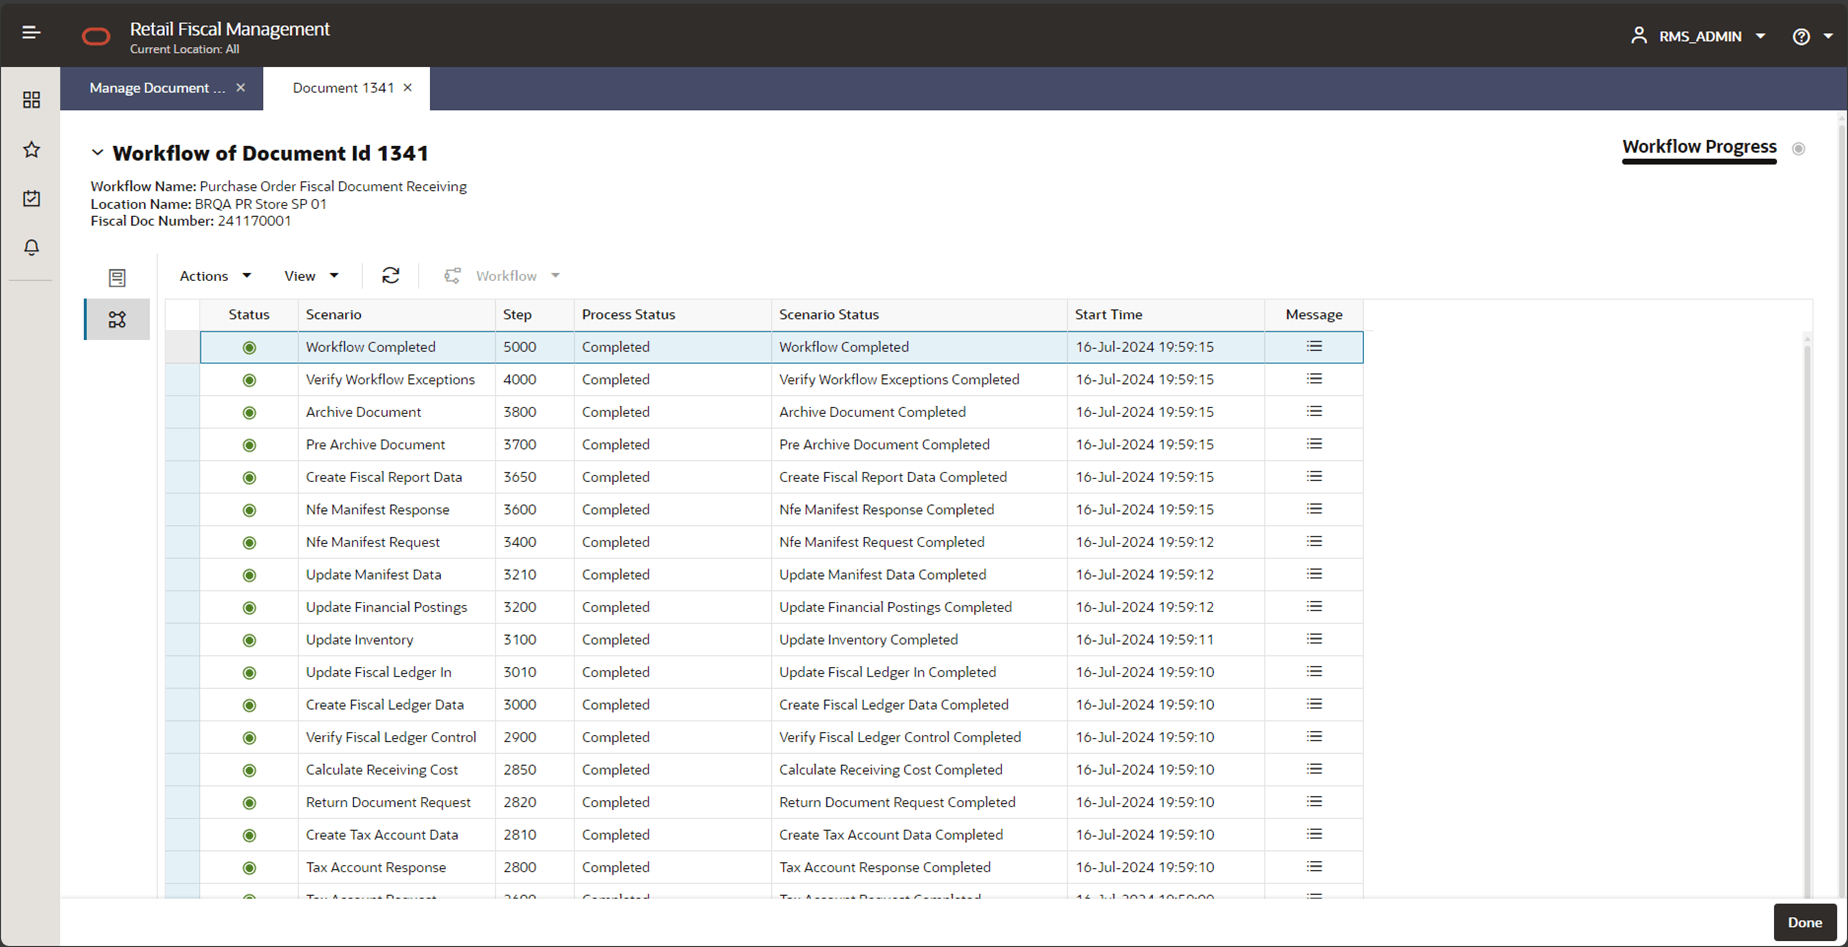Open the Tasks clipboard icon in sidebar
This screenshot has width=1848, height=947.
31,199
